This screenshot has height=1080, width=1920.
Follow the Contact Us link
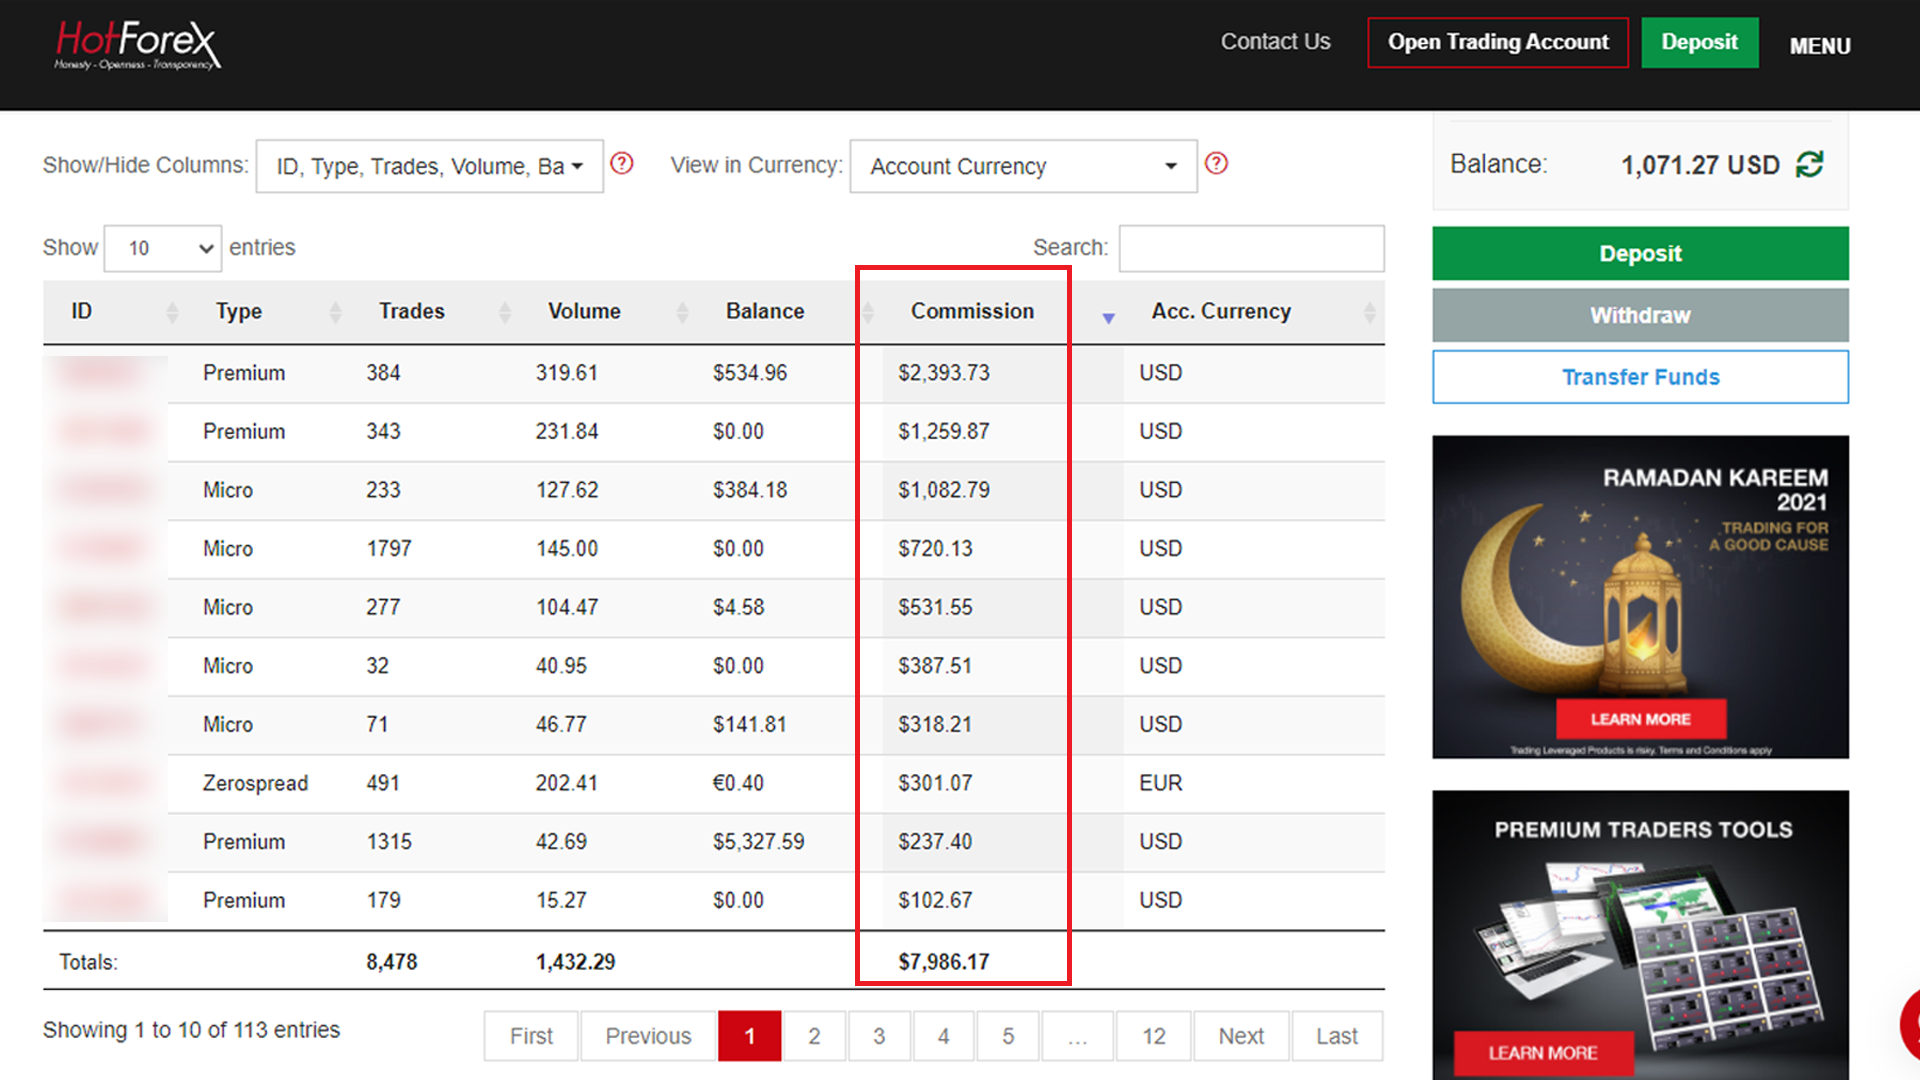(1275, 42)
